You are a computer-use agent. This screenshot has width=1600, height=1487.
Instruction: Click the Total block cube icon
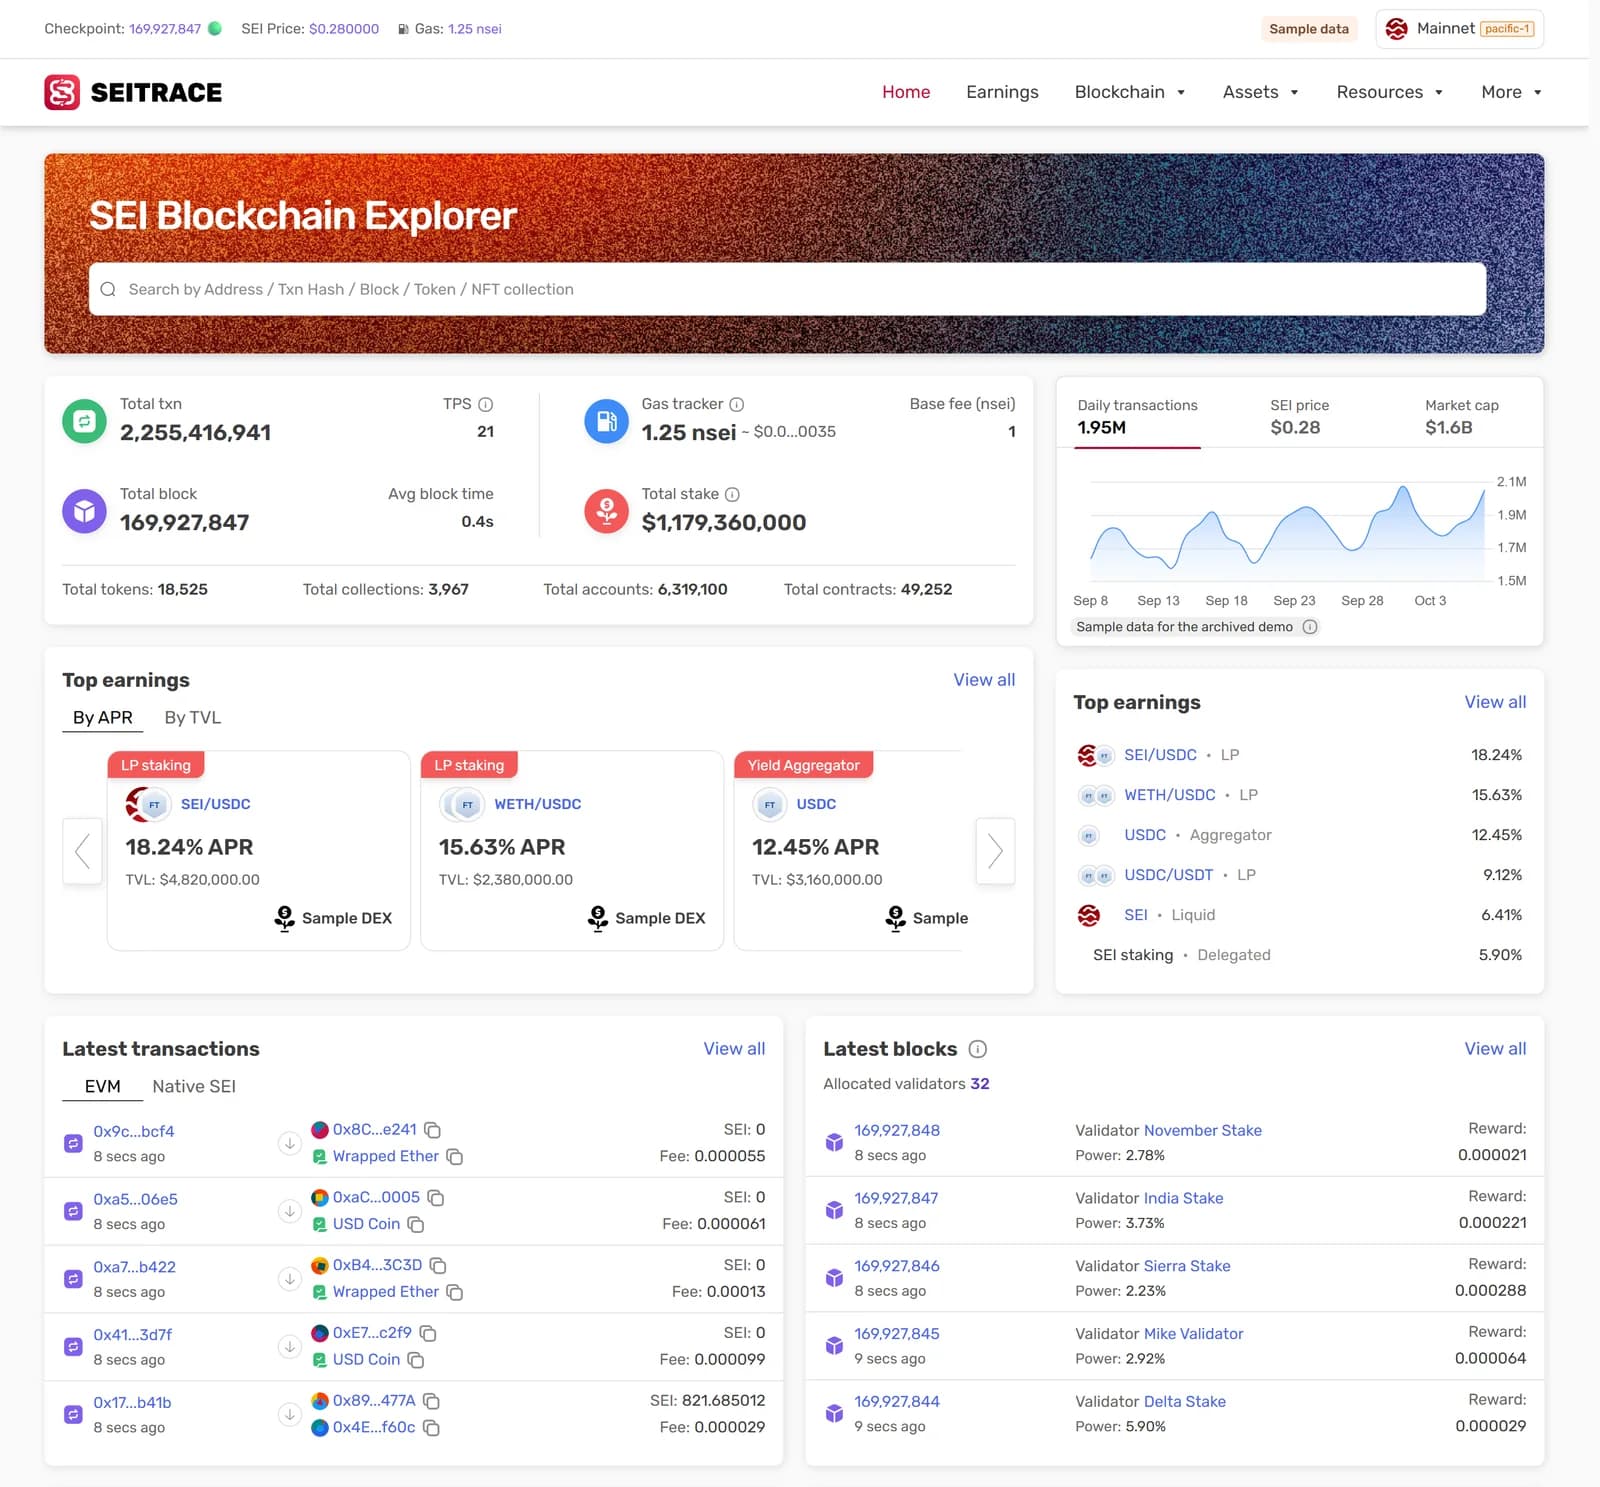click(84, 511)
